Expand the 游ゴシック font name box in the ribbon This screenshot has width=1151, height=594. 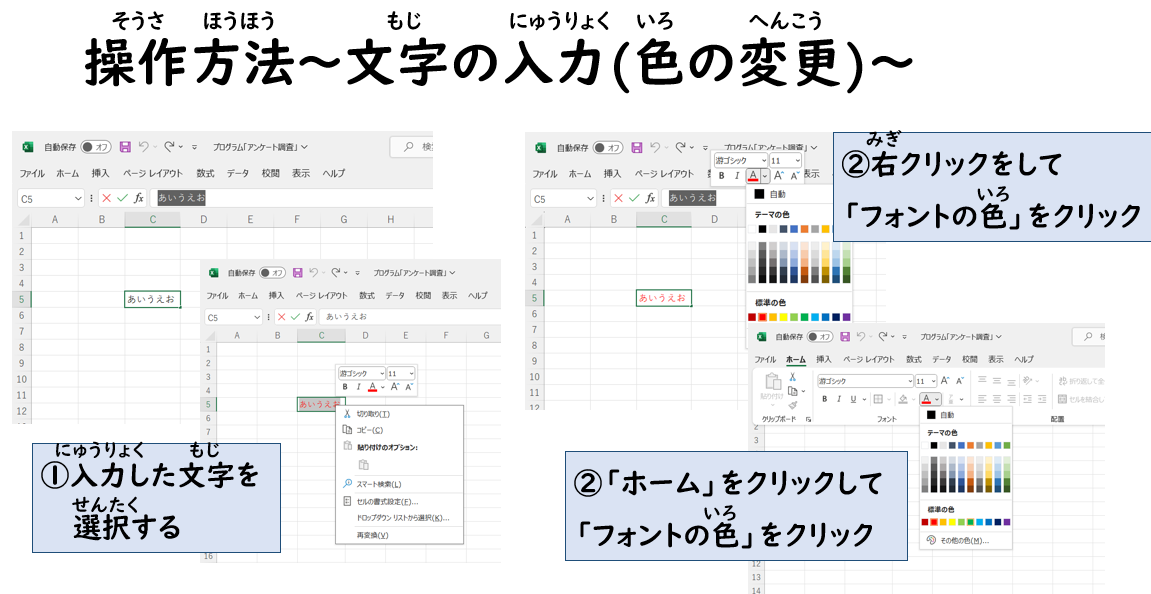[x=909, y=381]
